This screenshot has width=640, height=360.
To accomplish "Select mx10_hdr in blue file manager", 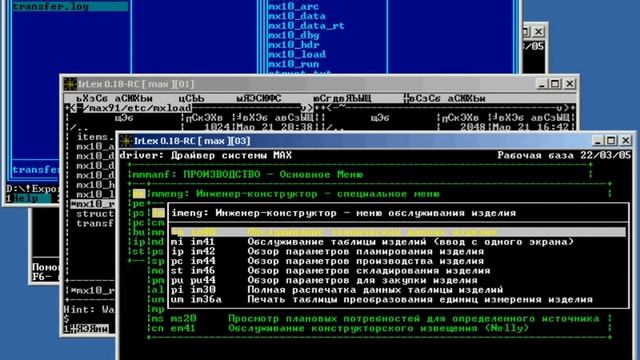I will (x=293, y=45).
